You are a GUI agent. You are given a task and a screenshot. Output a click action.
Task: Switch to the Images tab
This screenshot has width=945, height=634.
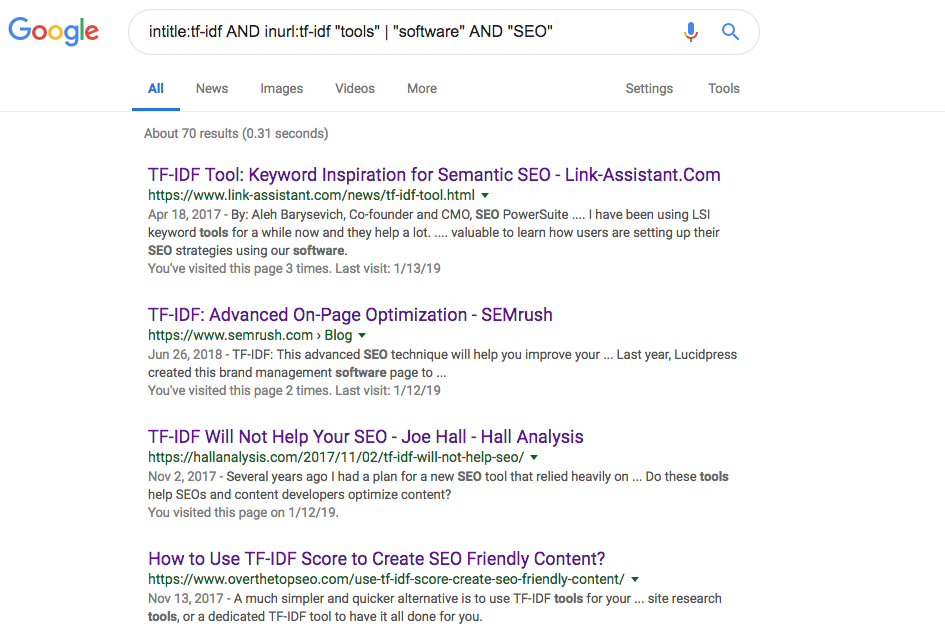(281, 88)
